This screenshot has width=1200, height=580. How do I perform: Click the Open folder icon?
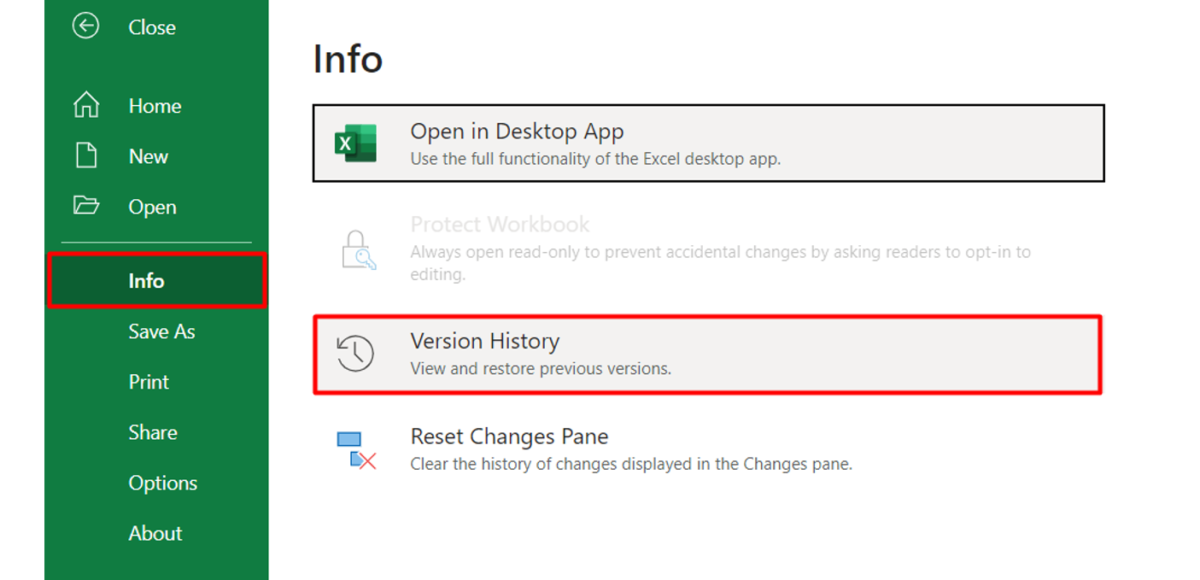point(87,206)
